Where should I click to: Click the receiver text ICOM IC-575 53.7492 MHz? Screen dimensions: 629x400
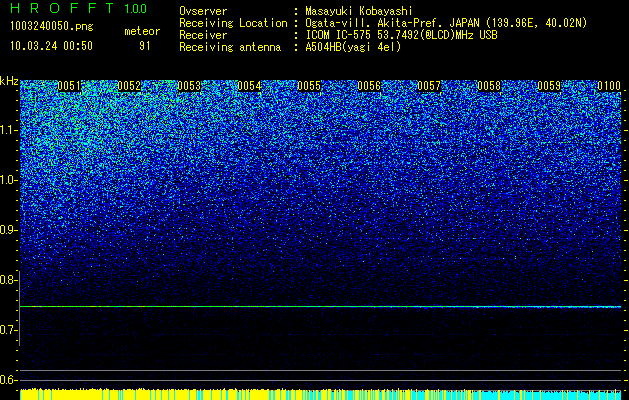(x=401, y=35)
